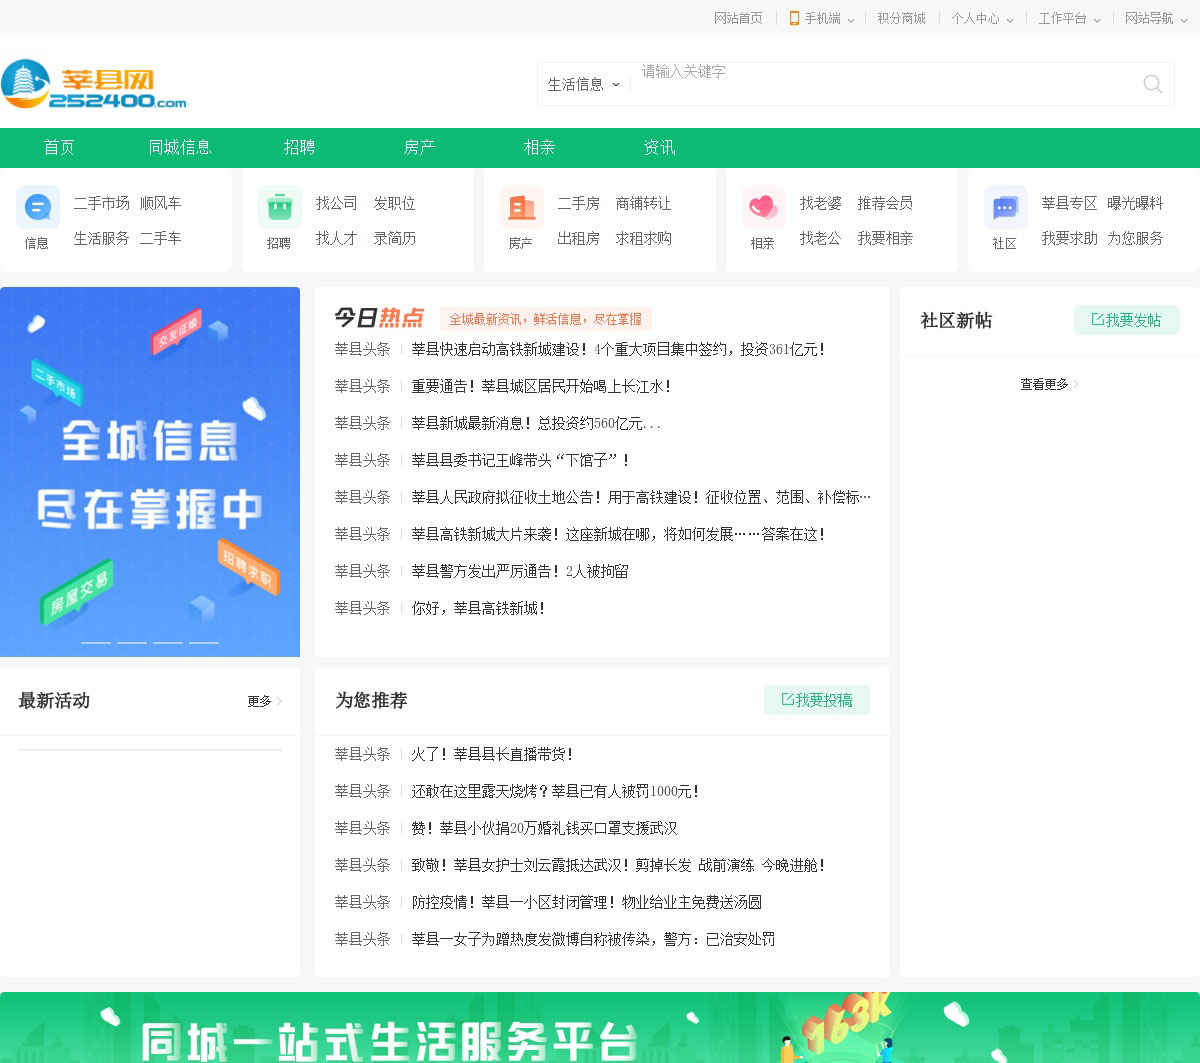Click the orange 房产 building icon
Viewport: 1200px width, 1063px height.
coord(521,207)
